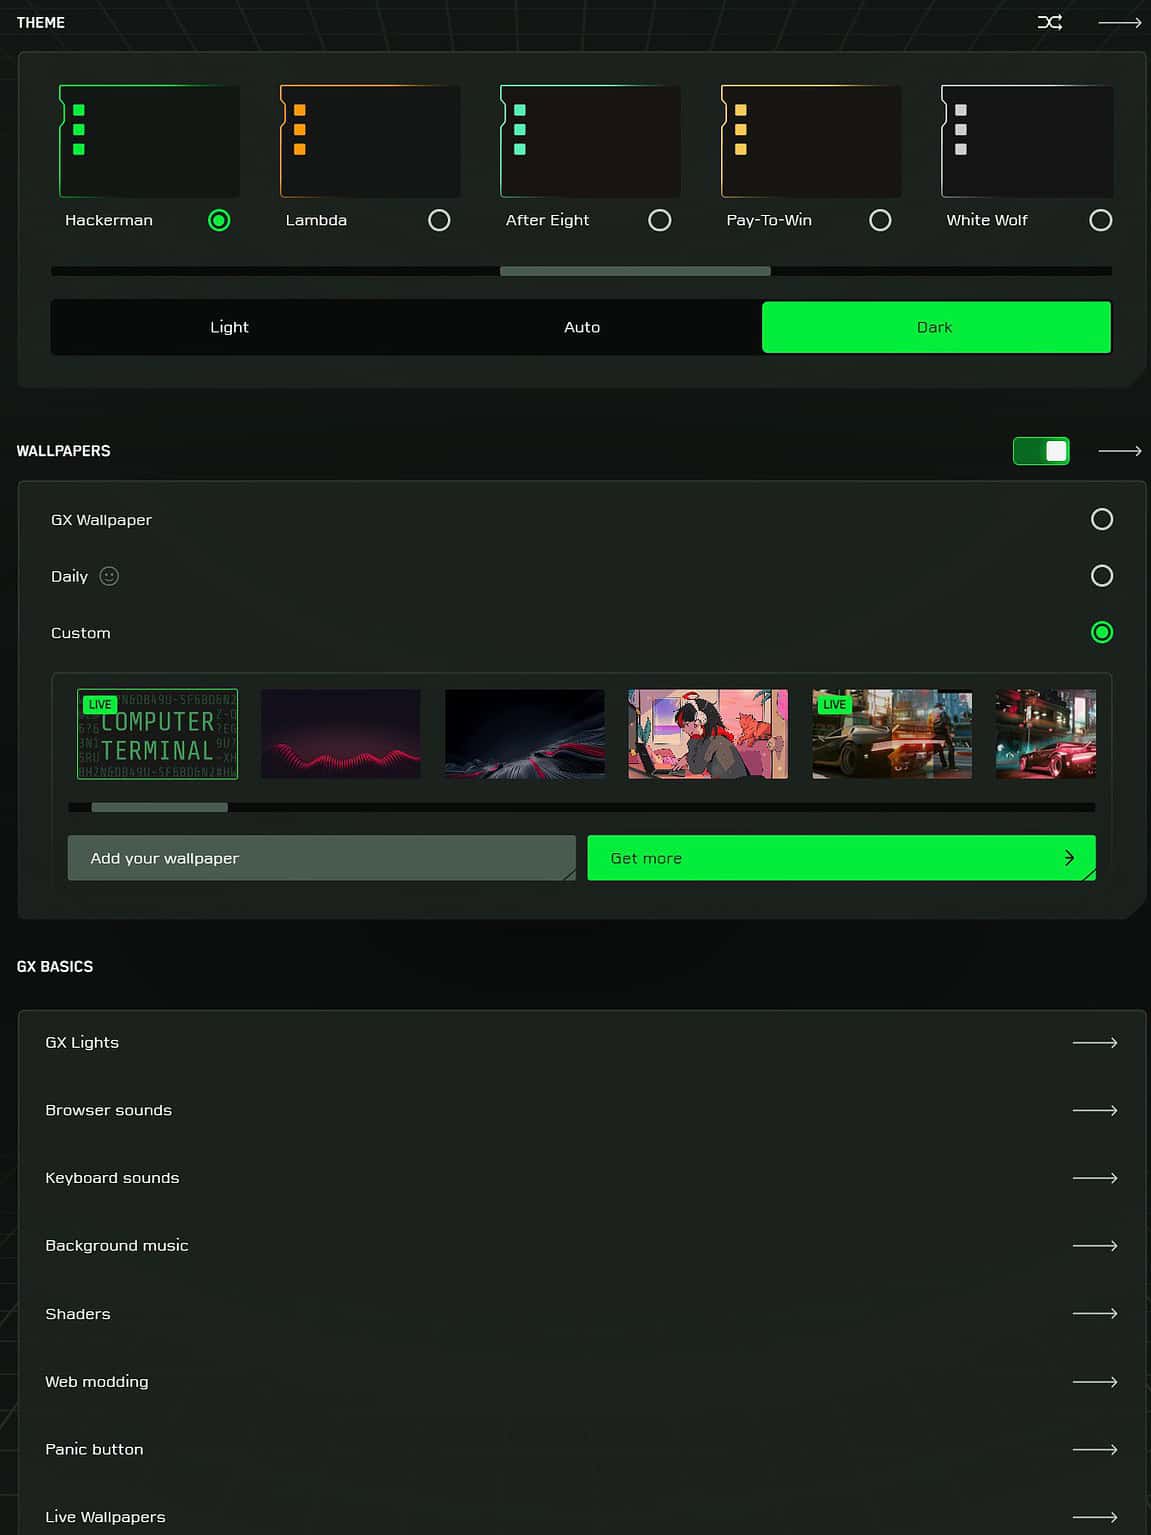This screenshot has height=1535, width=1151.
Task: Click the shuffle theme icon
Action: (1050, 21)
